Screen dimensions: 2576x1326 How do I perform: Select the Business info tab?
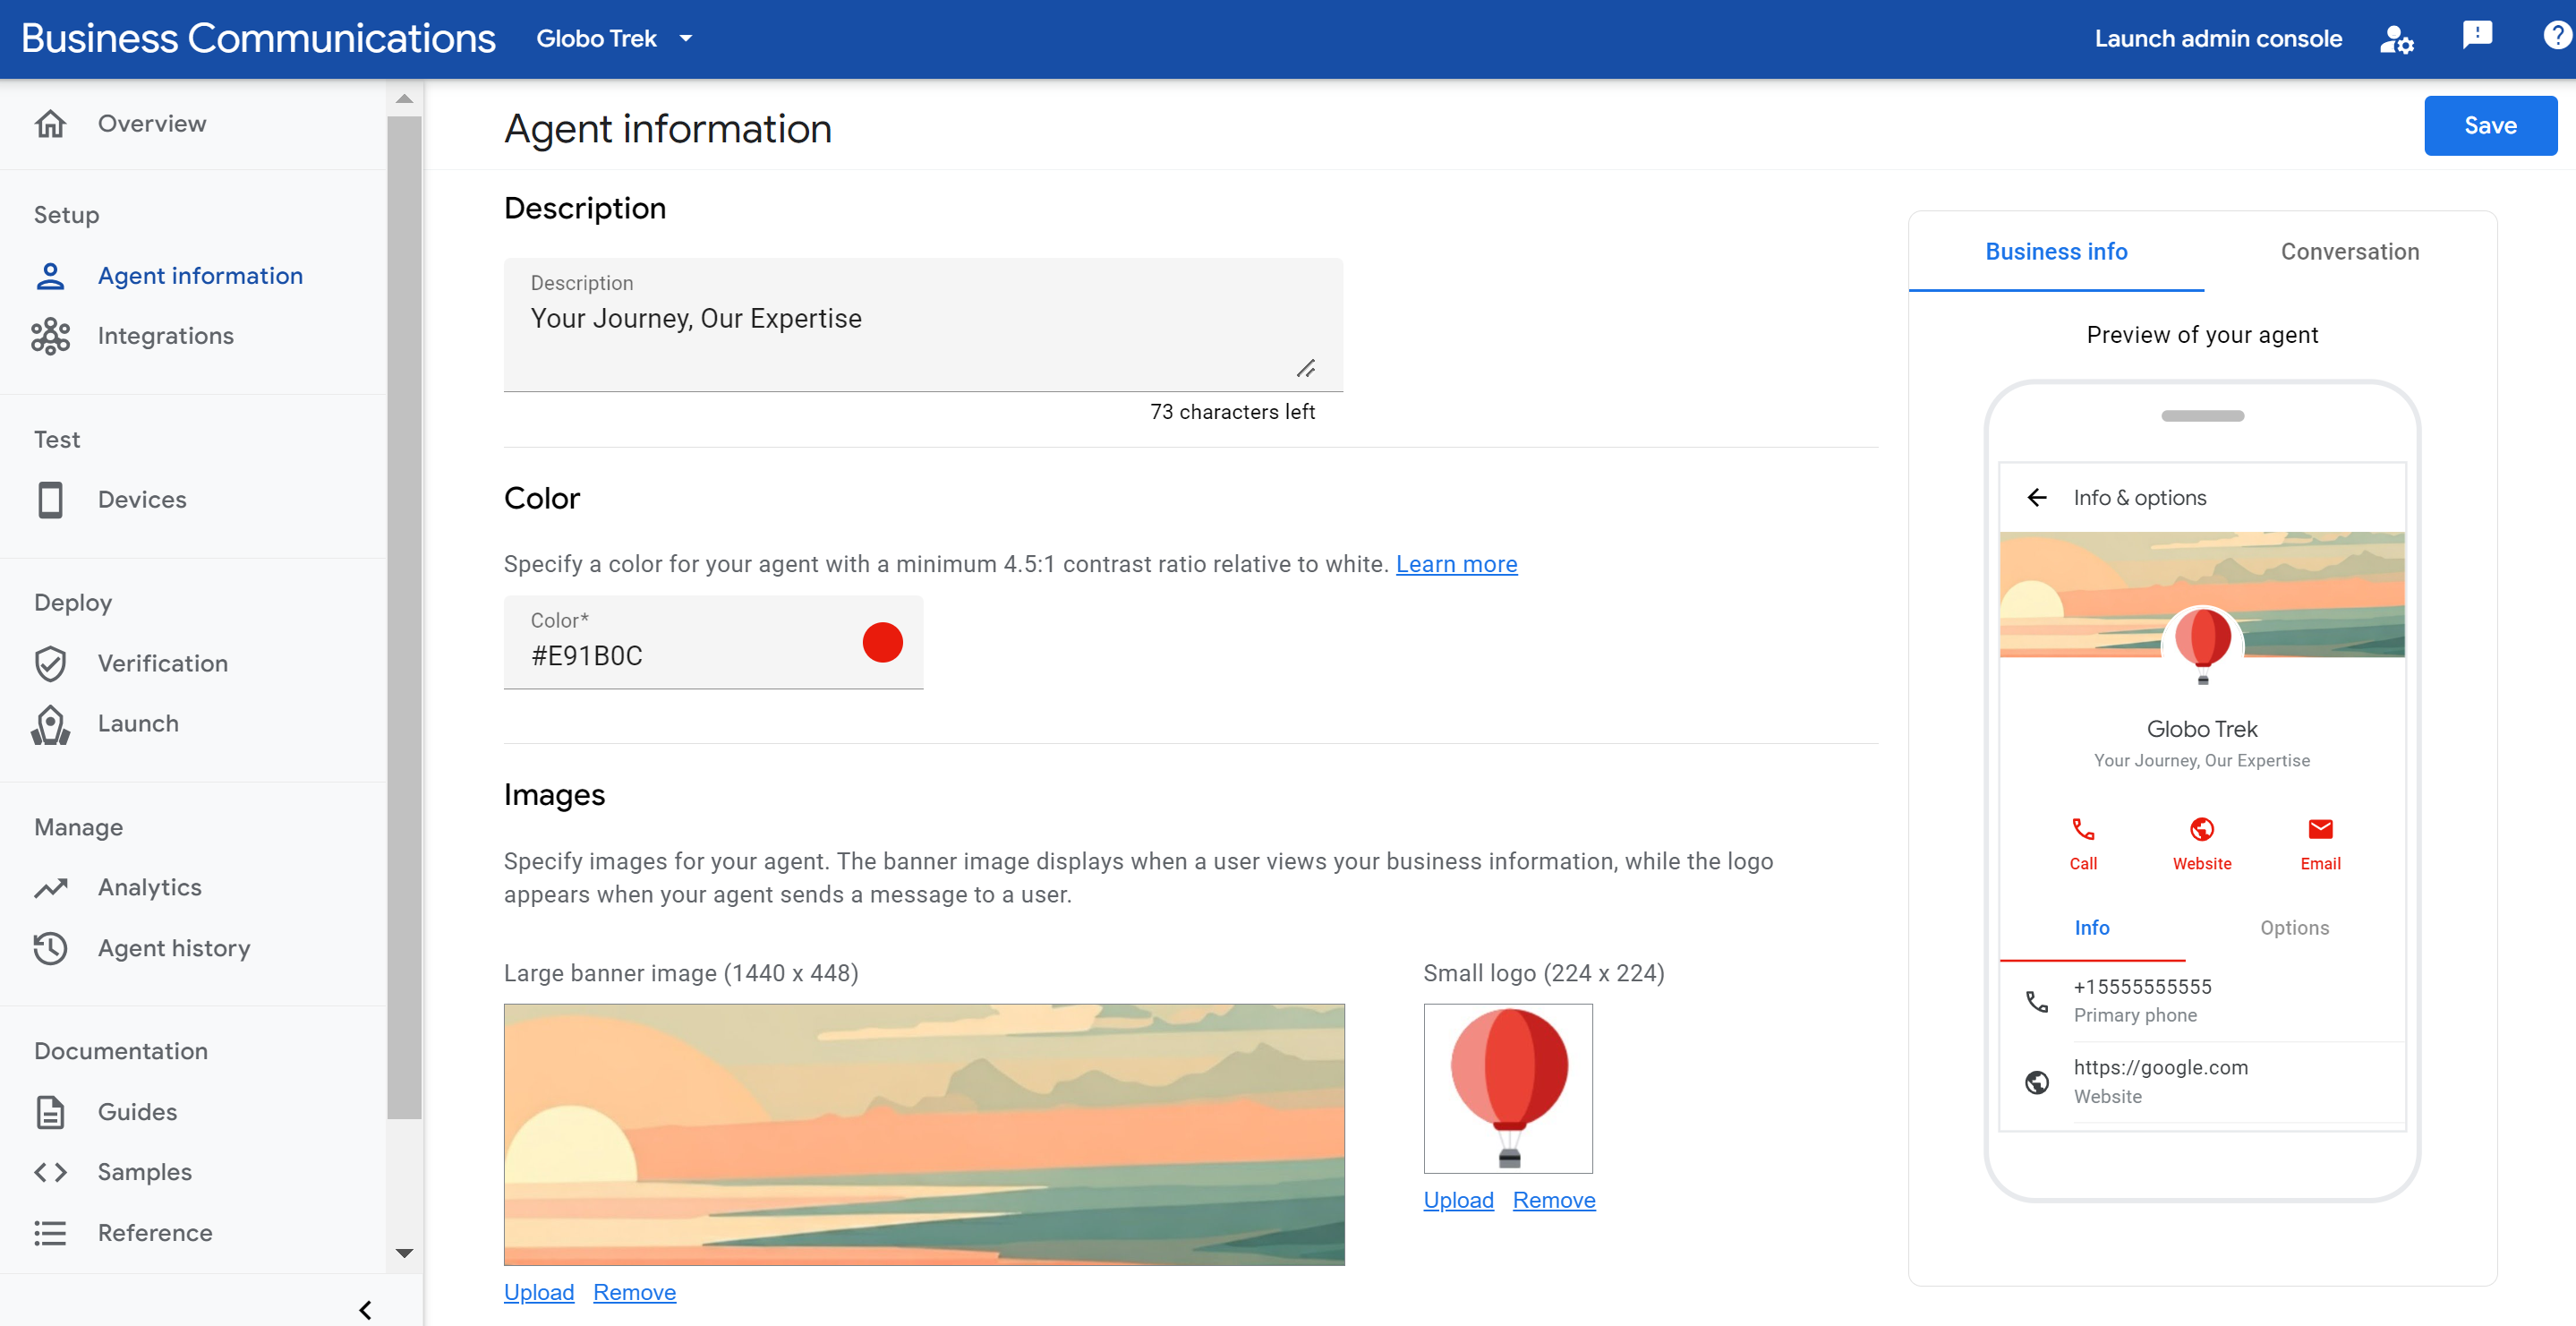click(2055, 251)
